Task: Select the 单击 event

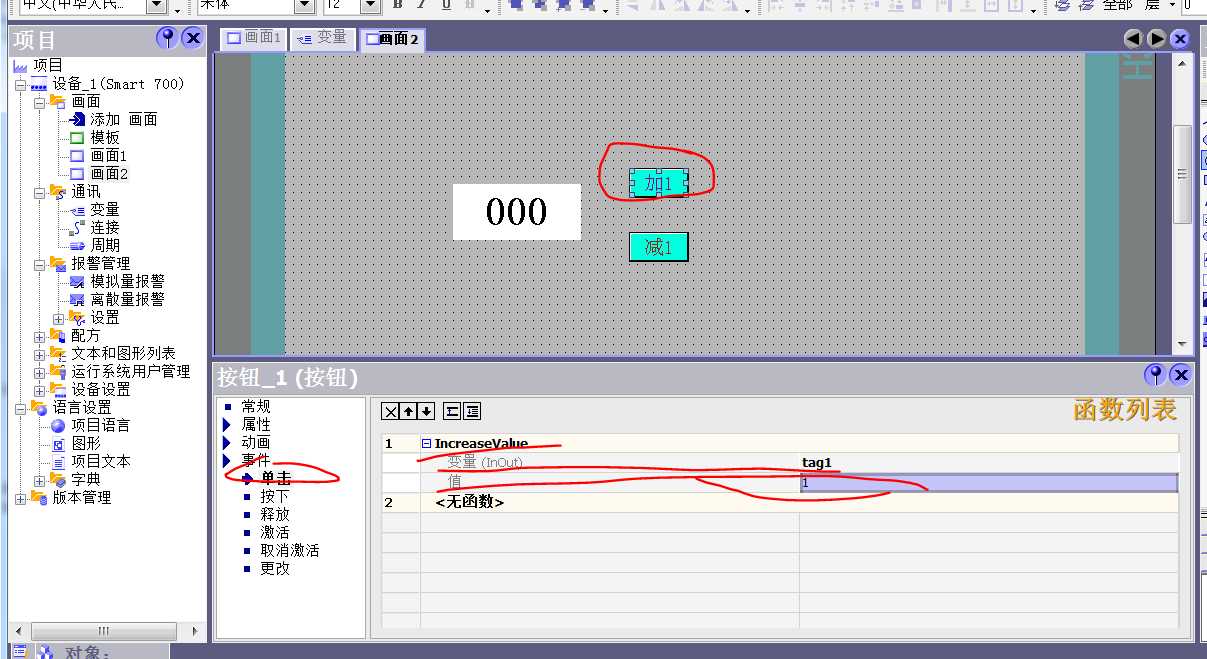Action: coord(276,479)
